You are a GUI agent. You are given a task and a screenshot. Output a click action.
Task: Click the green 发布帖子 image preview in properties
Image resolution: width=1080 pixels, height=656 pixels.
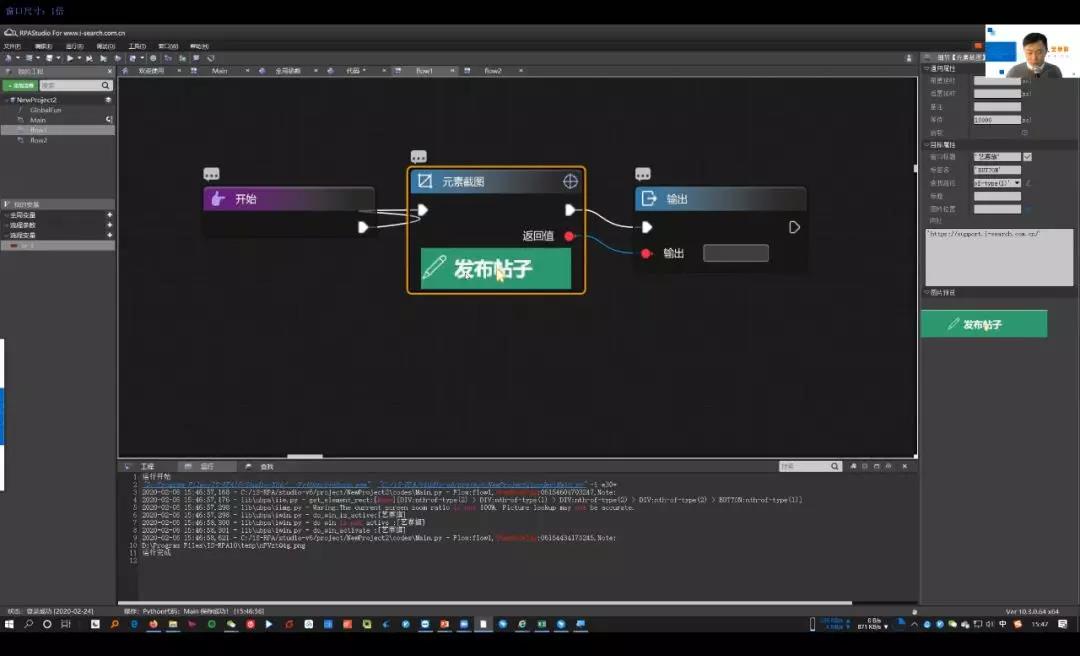983,324
